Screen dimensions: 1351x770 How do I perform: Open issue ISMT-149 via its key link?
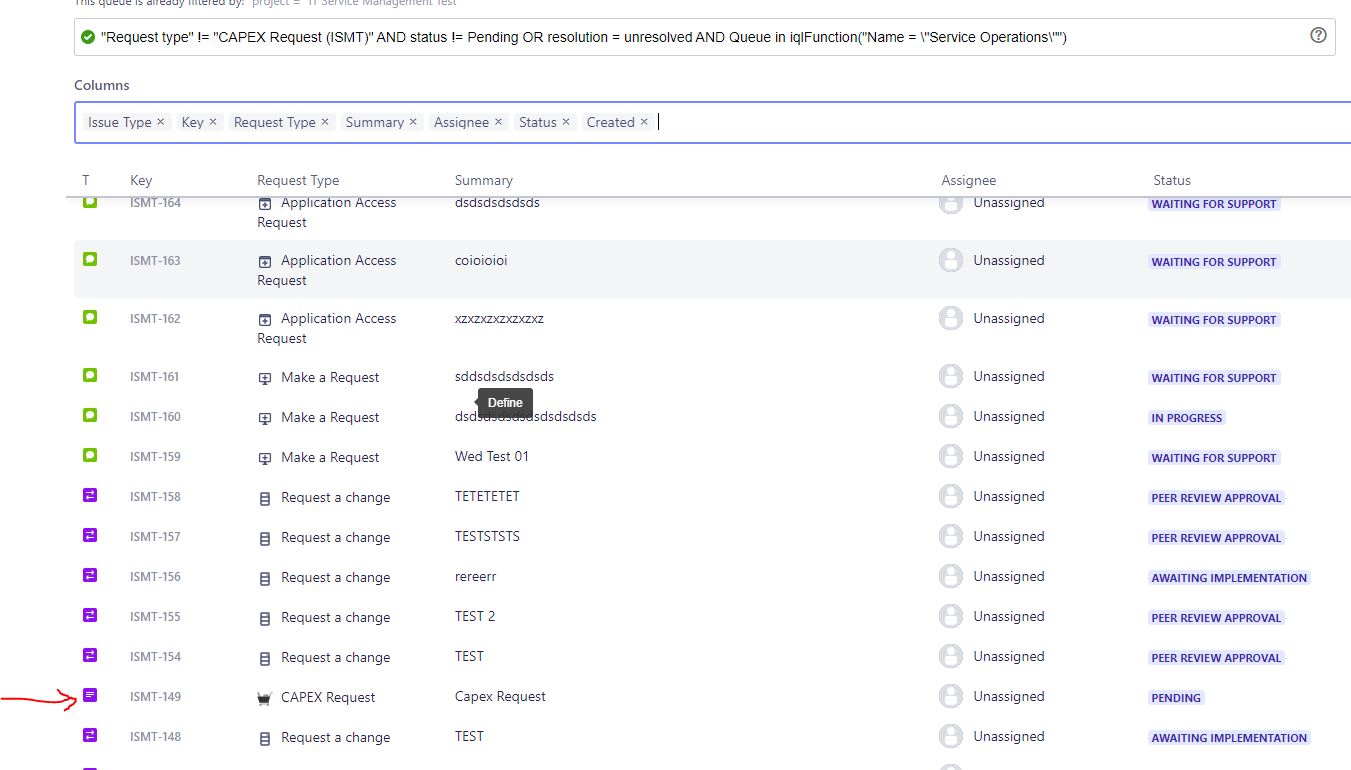point(155,696)
